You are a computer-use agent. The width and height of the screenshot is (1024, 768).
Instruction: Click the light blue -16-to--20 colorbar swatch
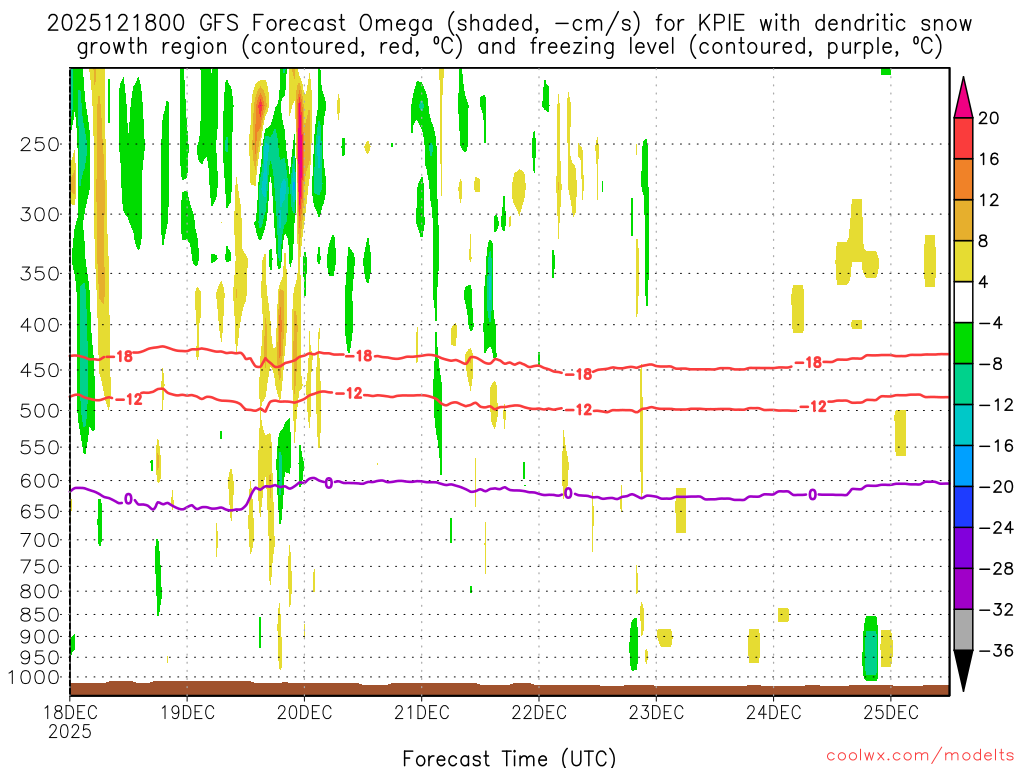click(963, 466)
